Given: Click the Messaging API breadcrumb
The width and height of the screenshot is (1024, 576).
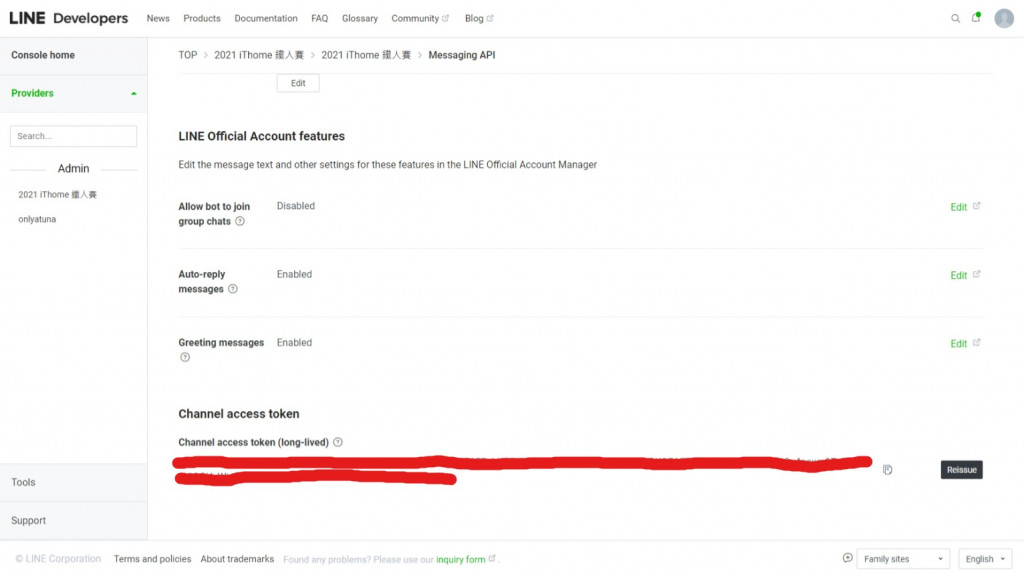Looking at the screenshot, I should [x=462, y=55].
